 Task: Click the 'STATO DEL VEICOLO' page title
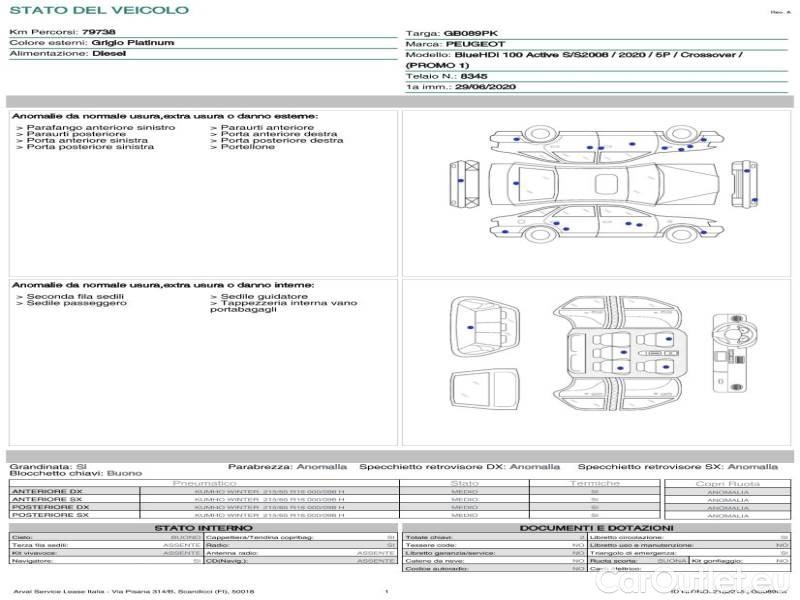pos(99,10)
